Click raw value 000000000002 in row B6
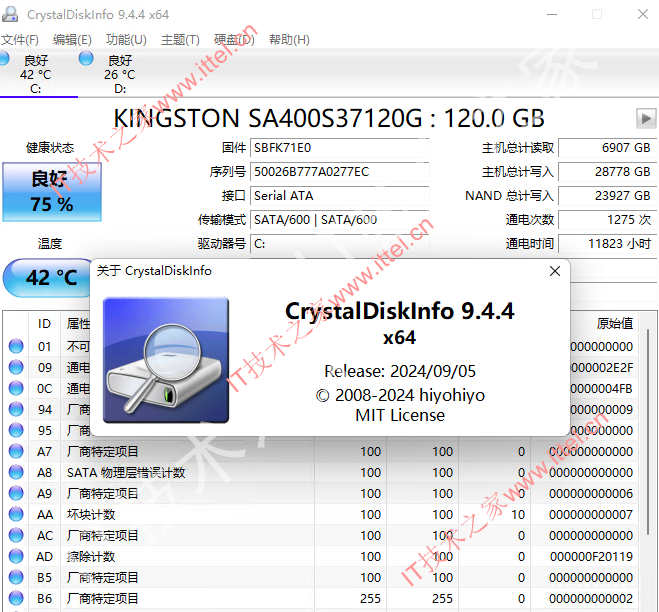Image resolution: width=659 pixels, height=612 pixels. point(591,599)
